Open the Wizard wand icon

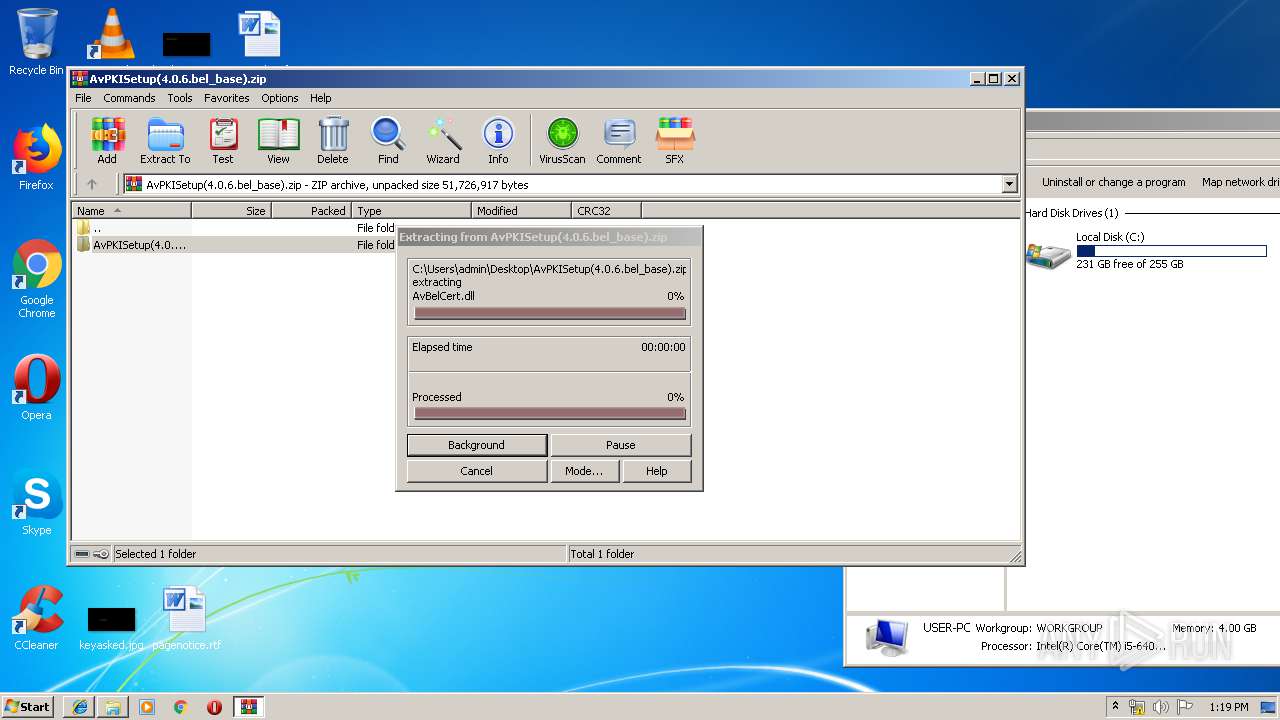[443, 140]
